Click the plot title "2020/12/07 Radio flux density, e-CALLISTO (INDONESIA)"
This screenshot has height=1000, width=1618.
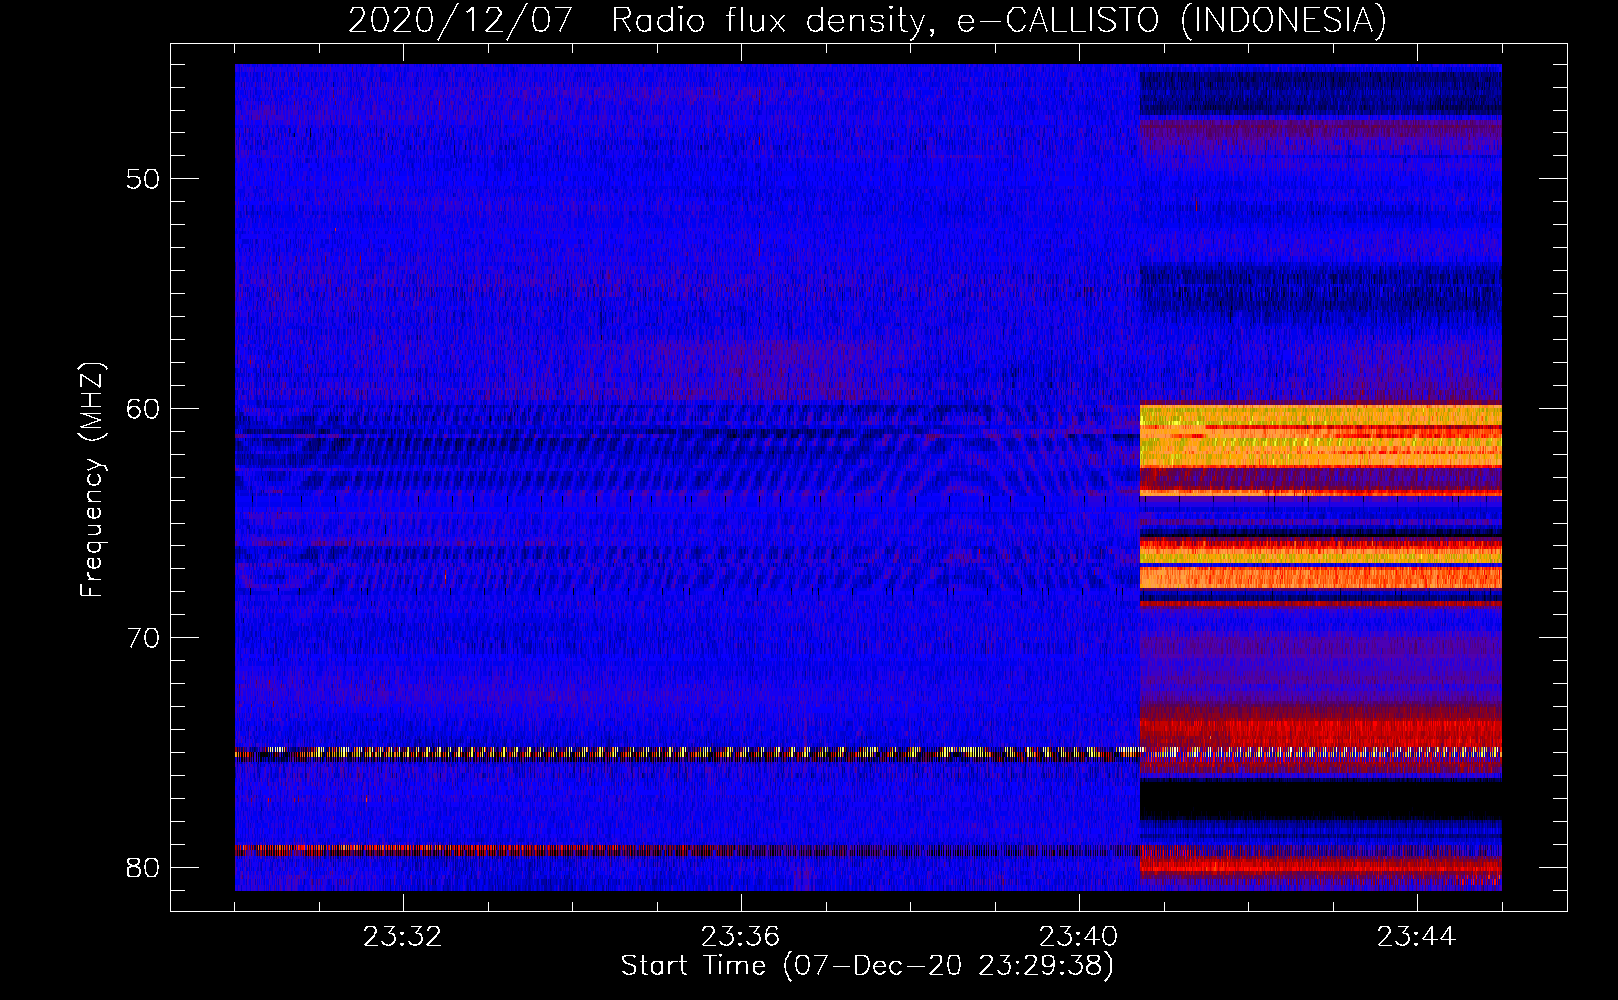click(x=867, y=20)
